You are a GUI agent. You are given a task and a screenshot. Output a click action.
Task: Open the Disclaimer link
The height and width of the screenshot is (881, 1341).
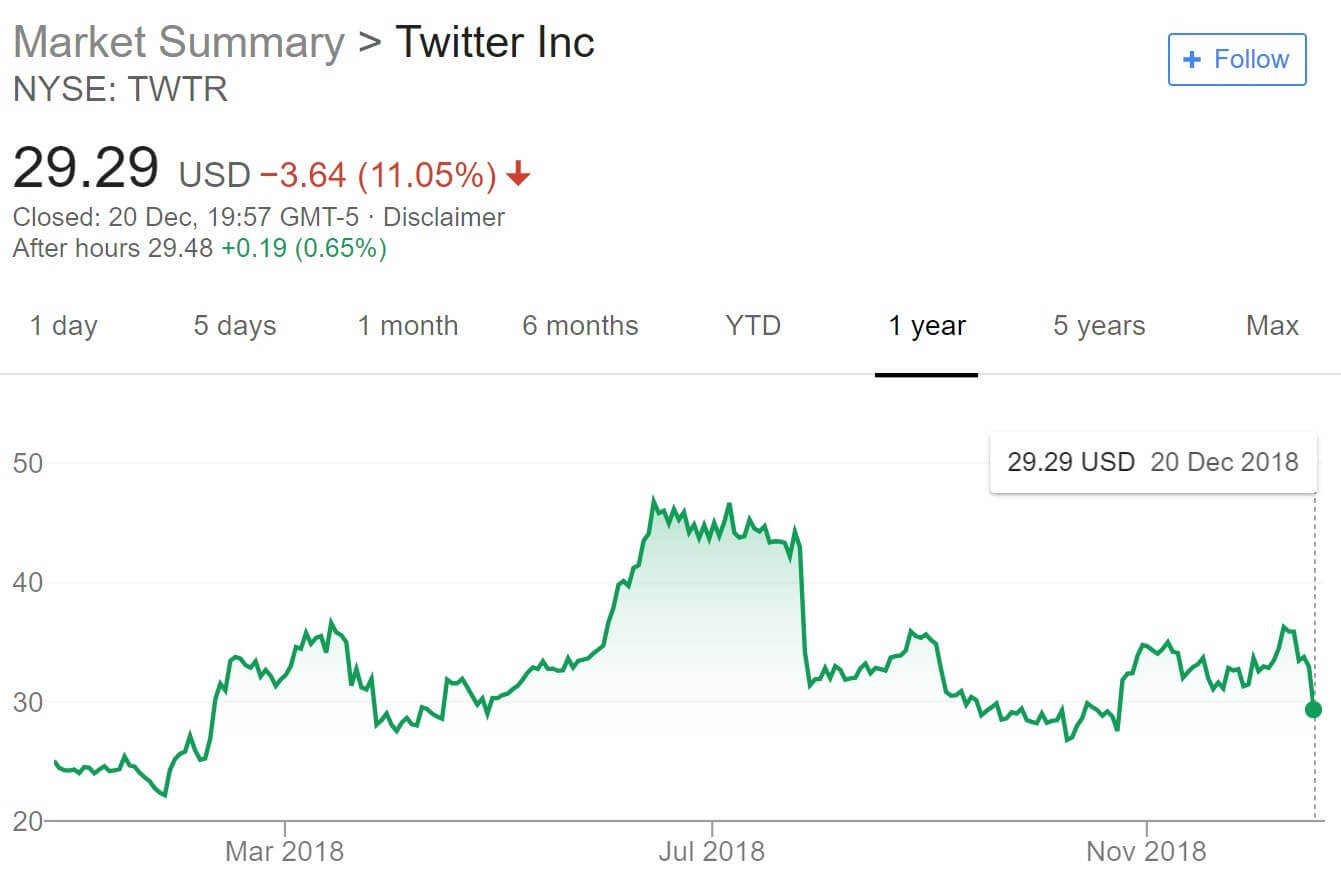(x=444, y=217)
